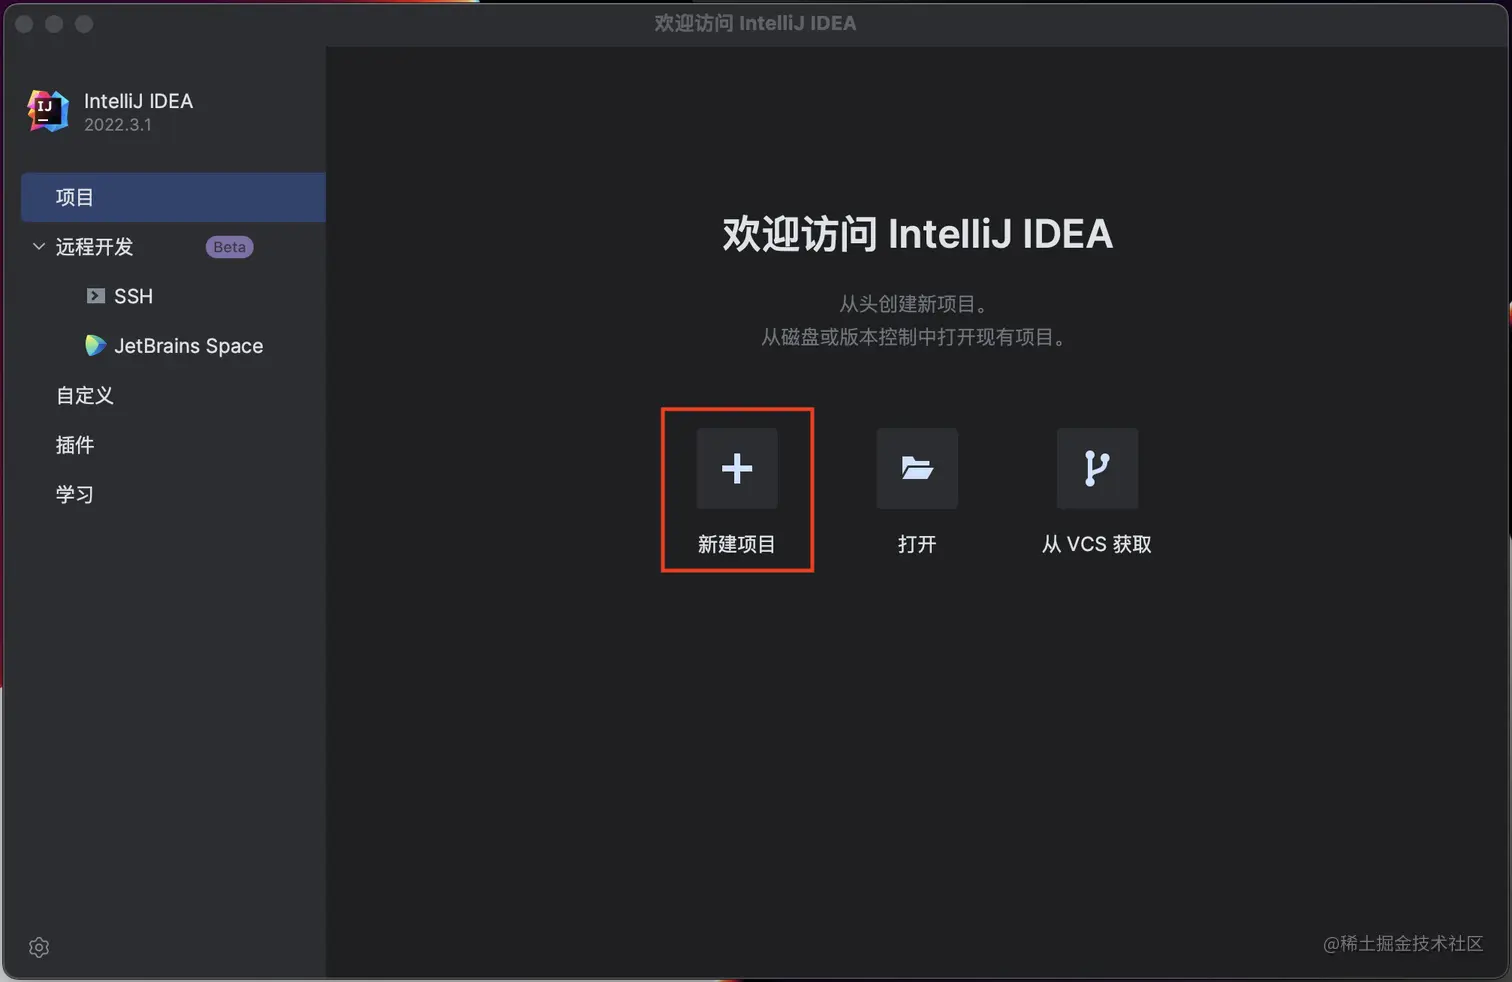Click the 打开 label
Screen dimensions: 1512x982
917,544
